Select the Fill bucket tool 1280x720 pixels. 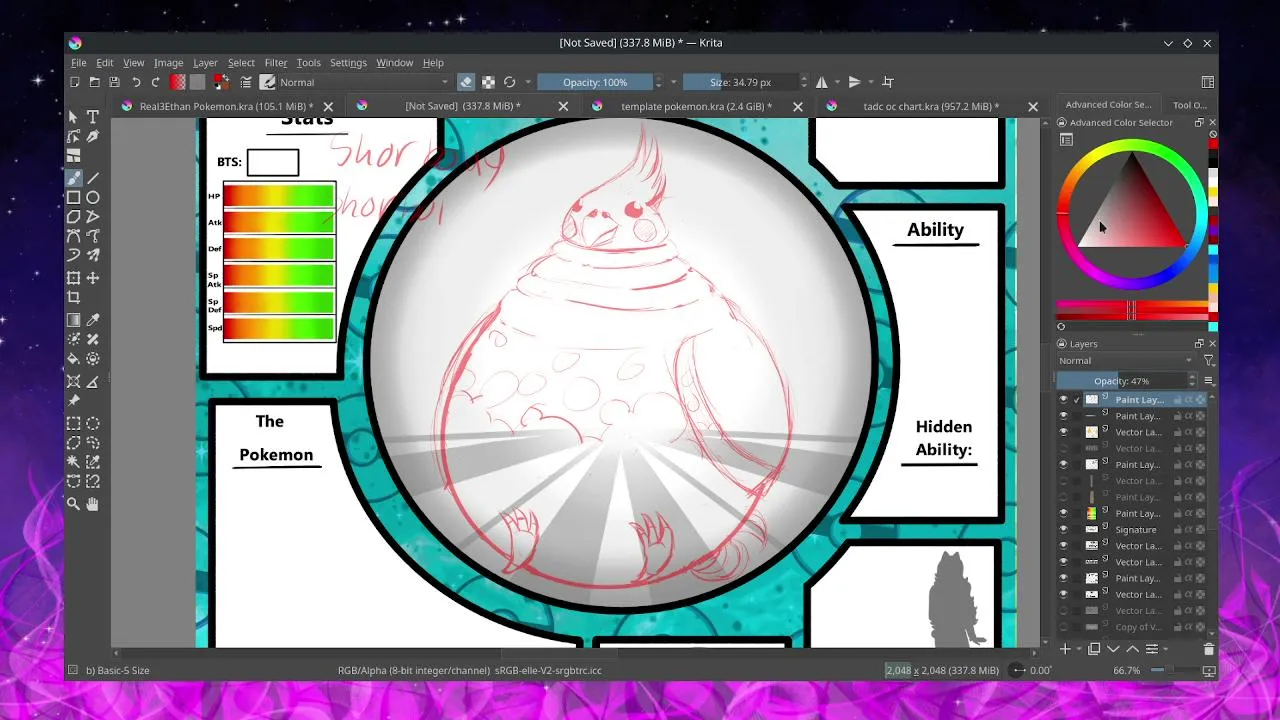[74, 359]
